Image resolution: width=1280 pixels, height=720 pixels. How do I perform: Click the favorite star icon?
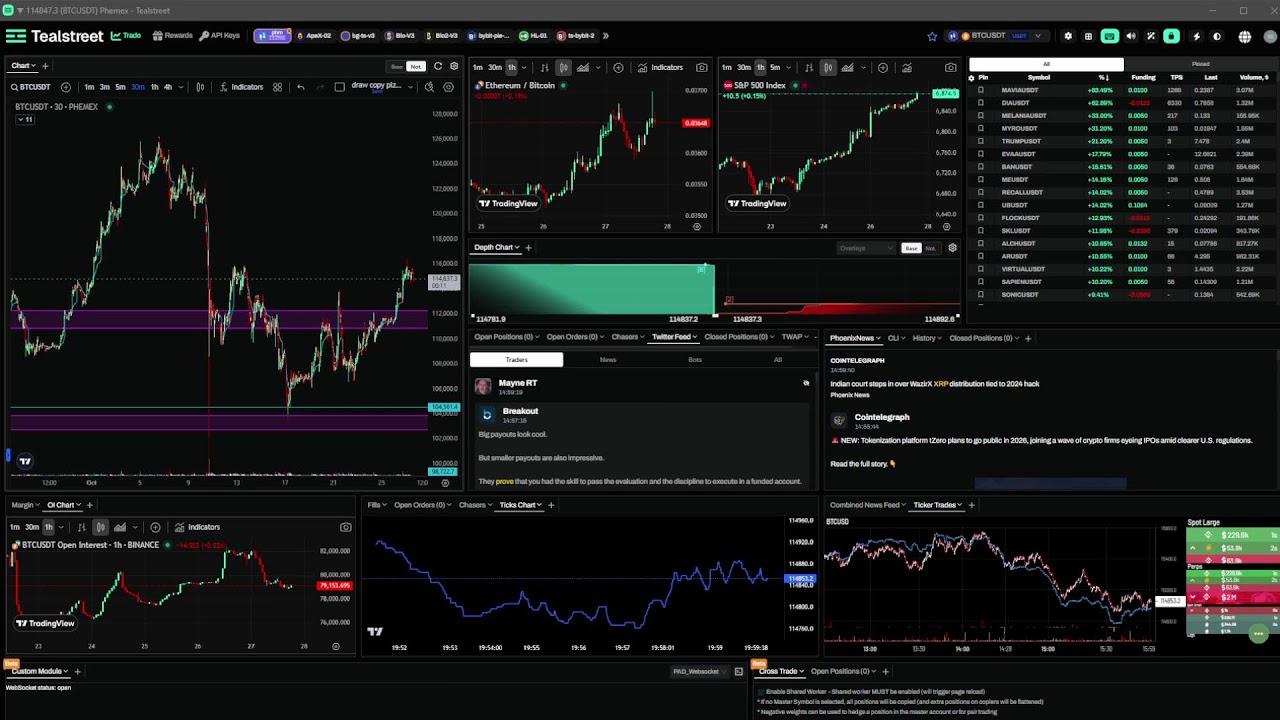point(932,36)
